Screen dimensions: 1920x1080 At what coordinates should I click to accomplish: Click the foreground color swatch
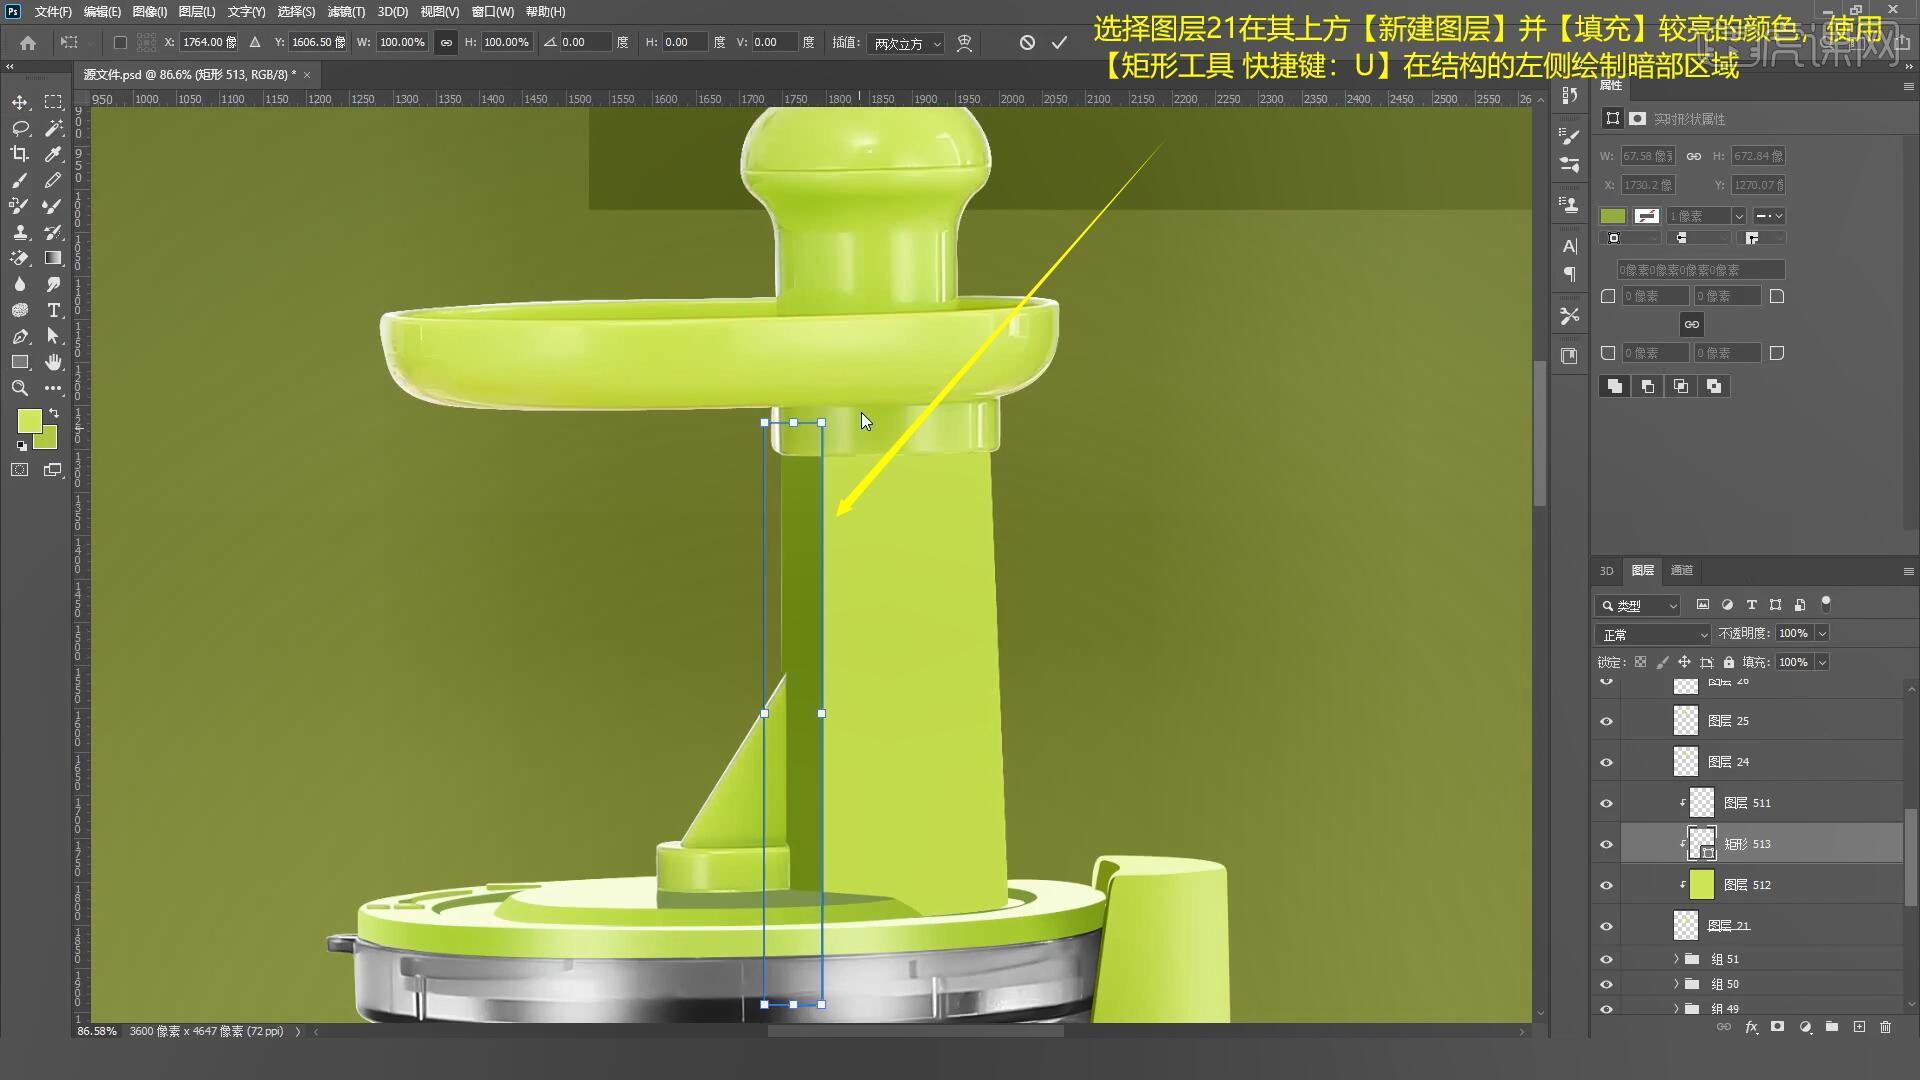pyautogui.click(x=28, y=420)
